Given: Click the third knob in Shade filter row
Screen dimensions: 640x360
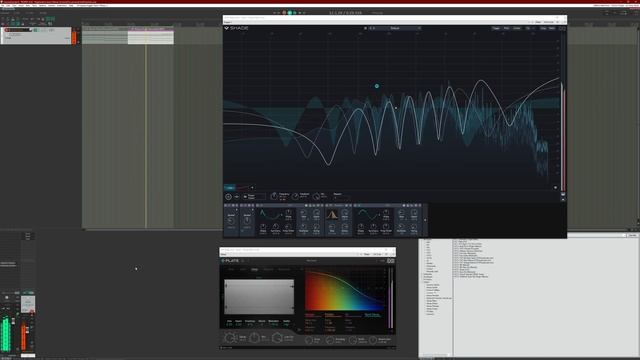Looking at the screenshot, I should click(x=316, y=196).
